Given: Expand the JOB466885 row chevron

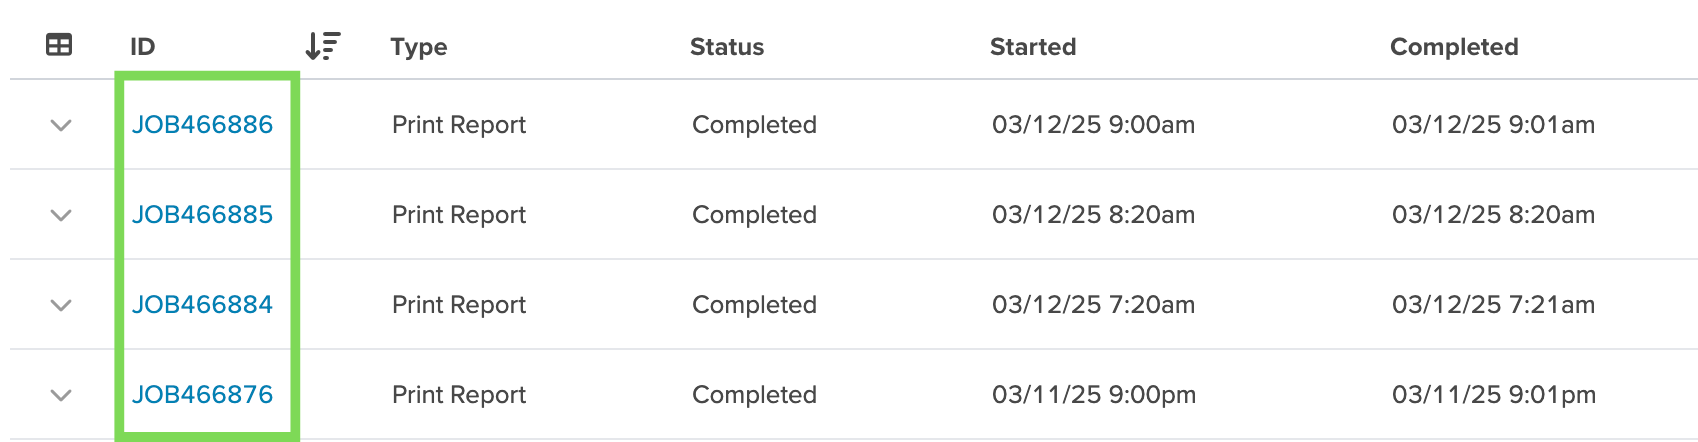Looking at the screenshot, I should tap(61, 215).
